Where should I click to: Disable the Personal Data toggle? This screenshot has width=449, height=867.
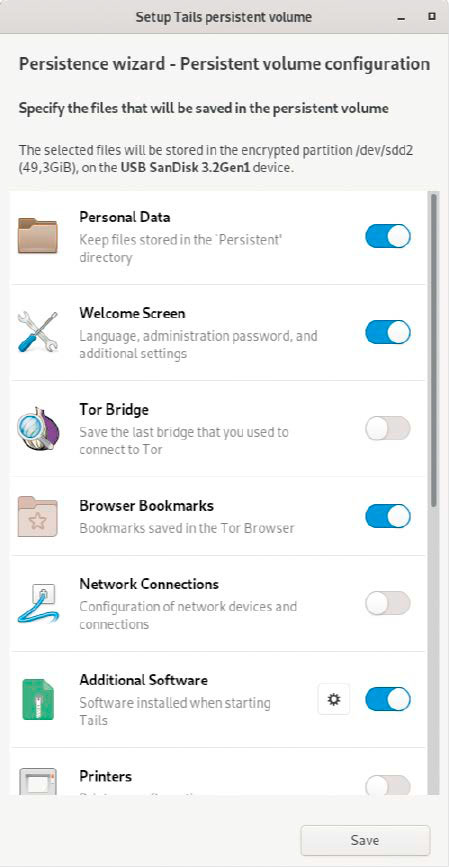(388, 236)
